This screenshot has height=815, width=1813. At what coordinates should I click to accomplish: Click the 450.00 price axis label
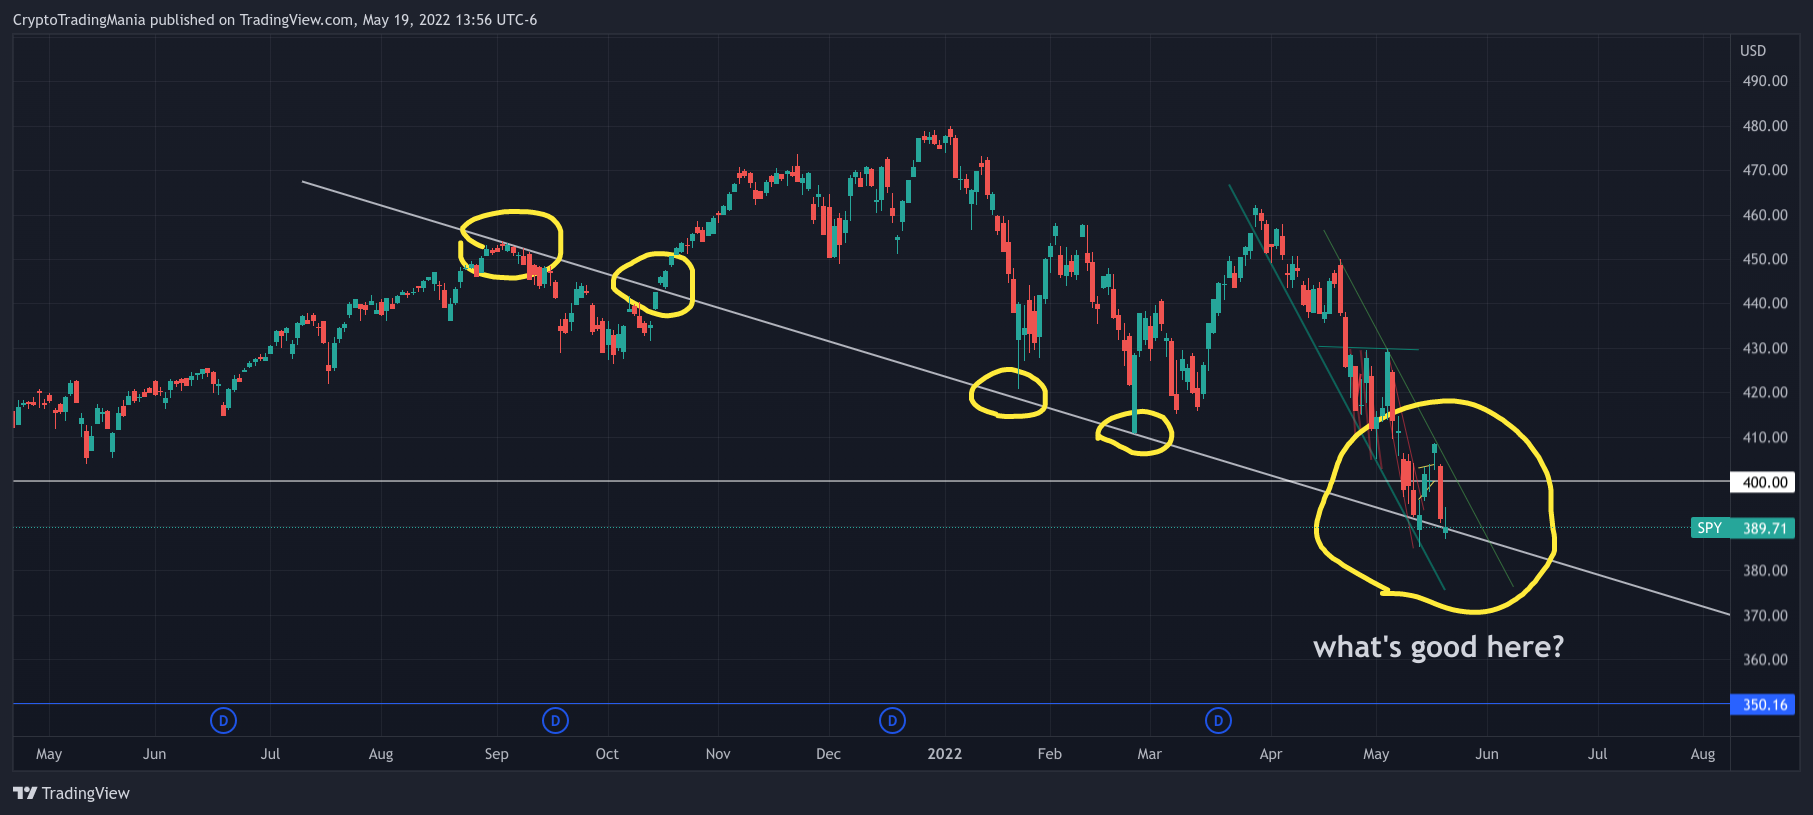pos(1765,259)
